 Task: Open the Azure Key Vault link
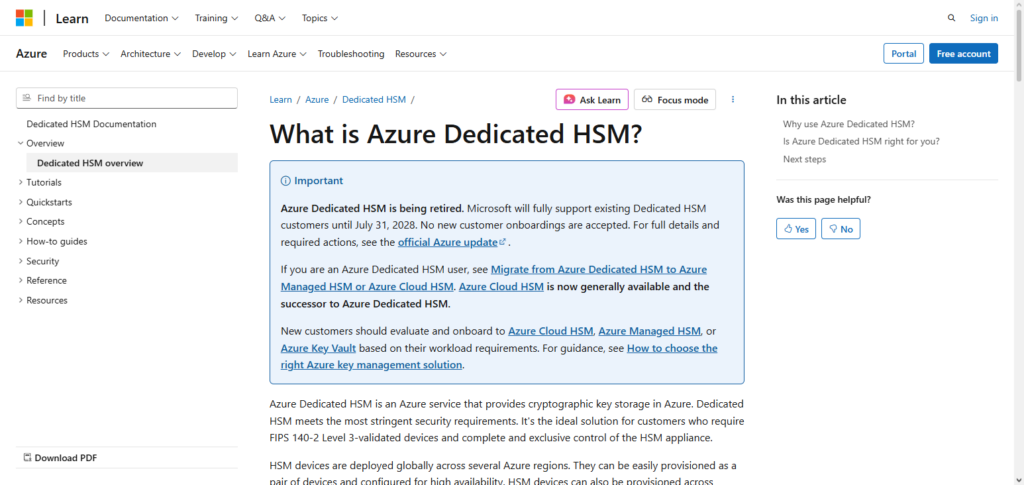click(x=318, y=348)
